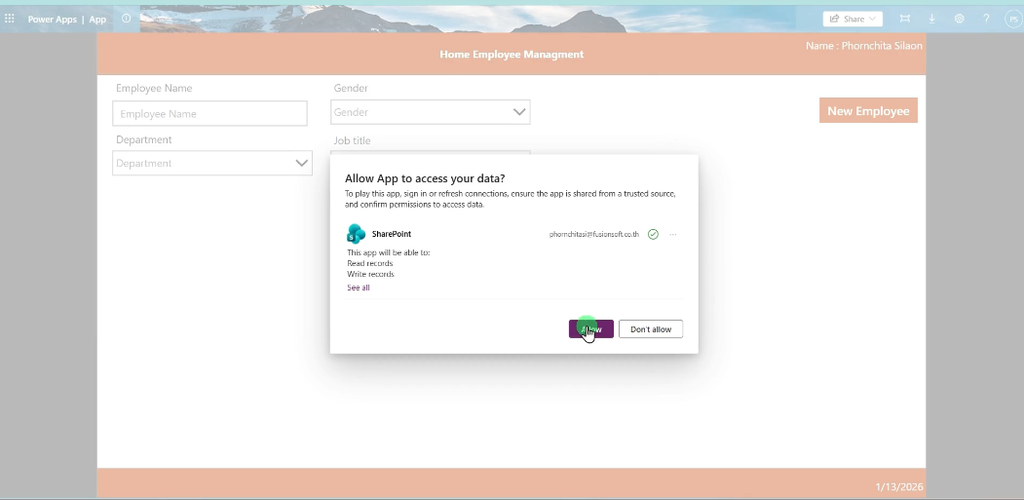Open the PS account avatar

[x=1013, y=19]
